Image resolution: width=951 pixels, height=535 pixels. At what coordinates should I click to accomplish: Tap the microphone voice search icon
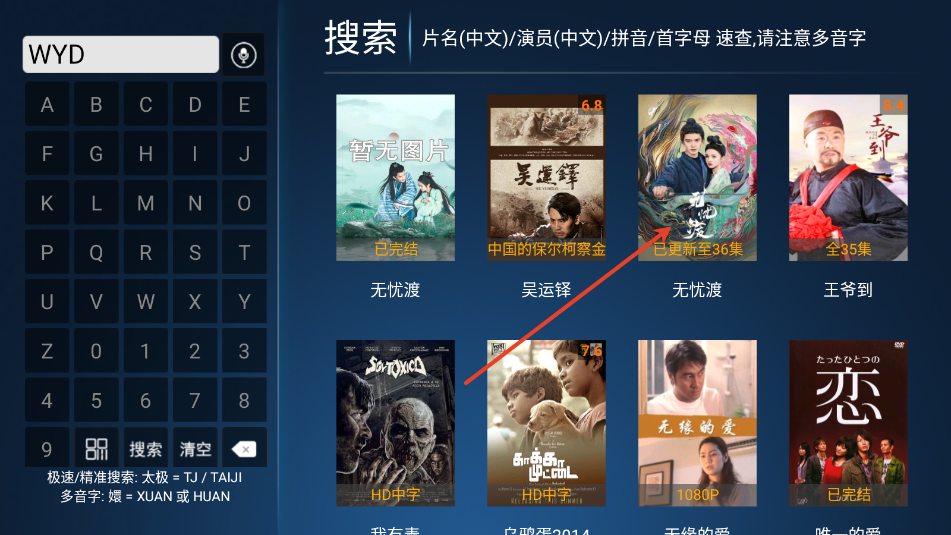[243, 55]
